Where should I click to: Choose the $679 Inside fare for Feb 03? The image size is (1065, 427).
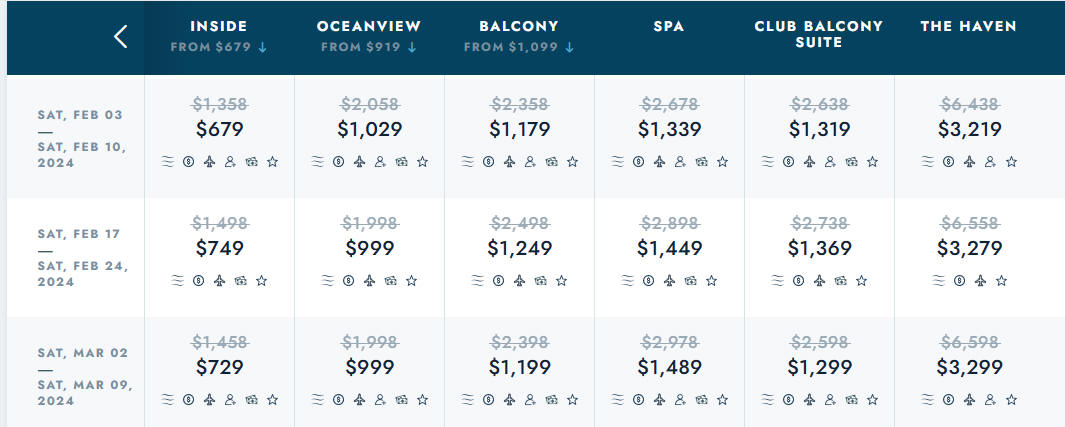pyautogui.click(x=219, y=129)
